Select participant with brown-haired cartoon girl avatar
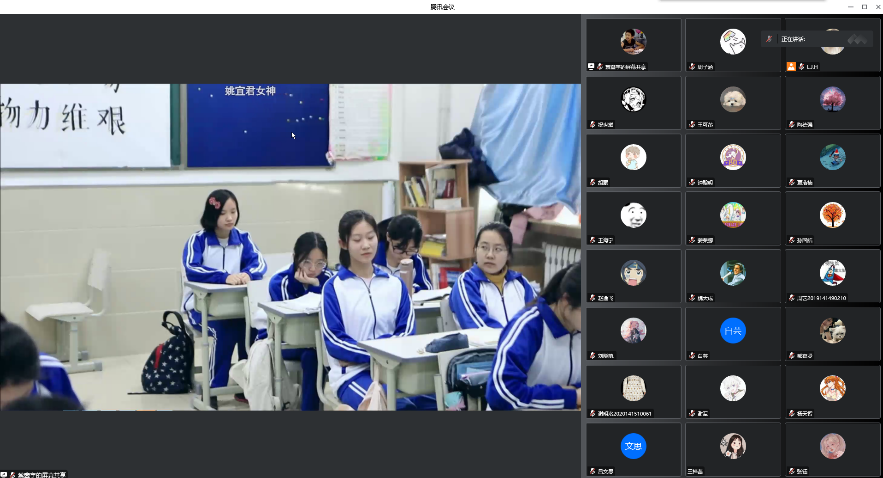The width and height of the screenshot is (883, 478). pyautogui.click(x=733, y=450)
